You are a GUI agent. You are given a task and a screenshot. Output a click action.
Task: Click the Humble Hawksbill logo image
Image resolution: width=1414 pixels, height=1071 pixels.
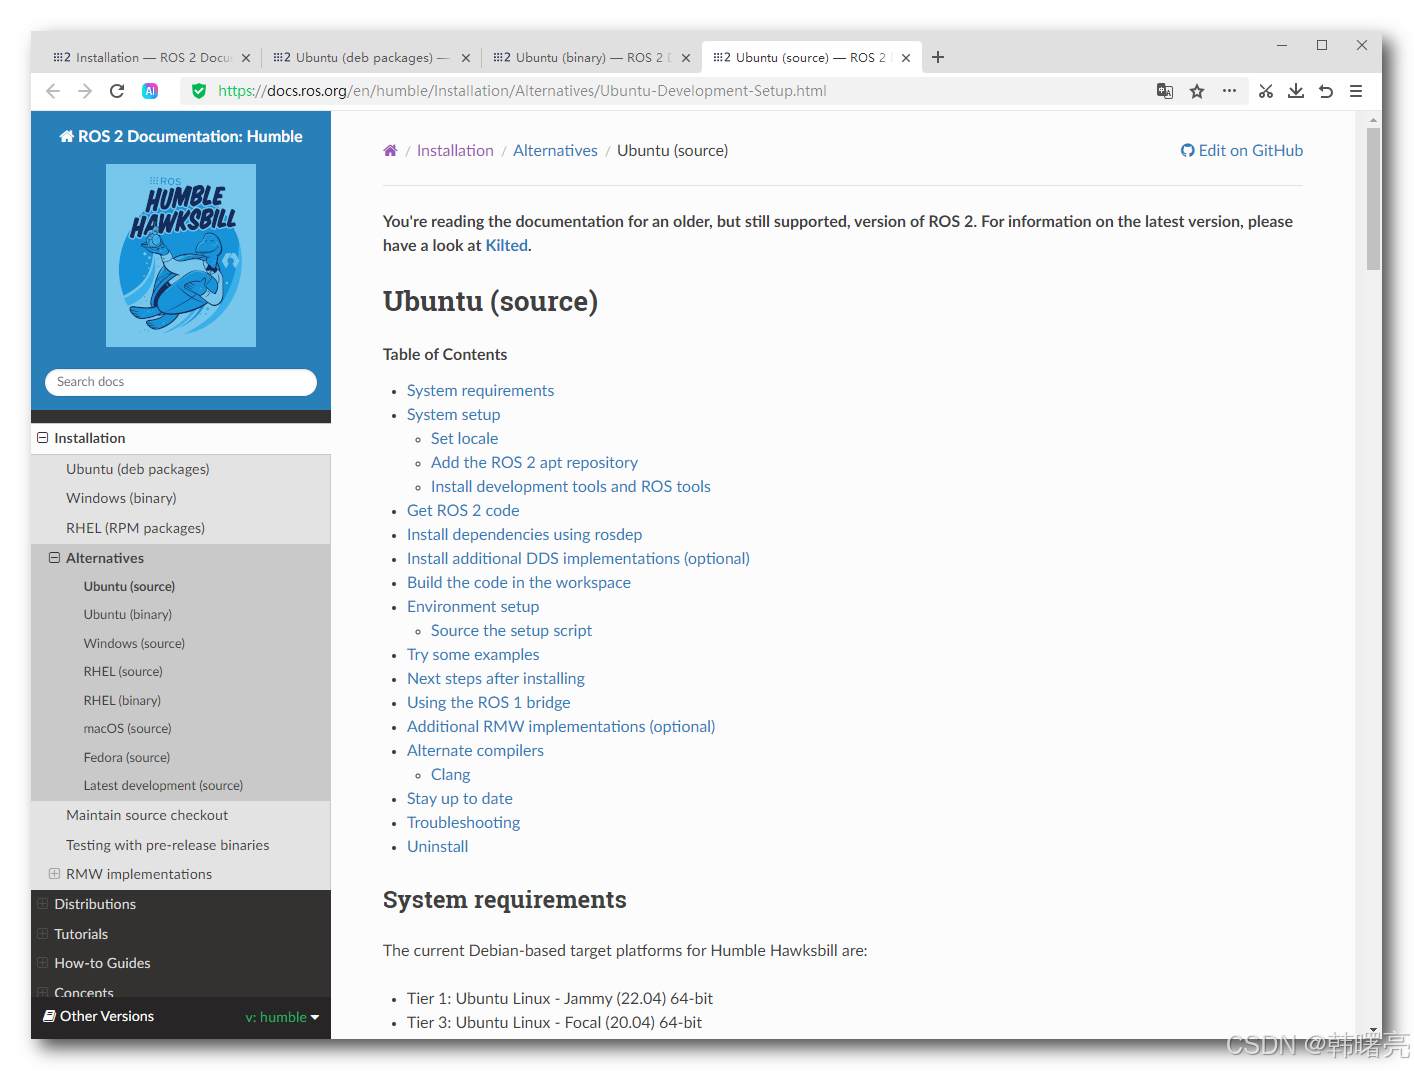[x=181, y=255]
